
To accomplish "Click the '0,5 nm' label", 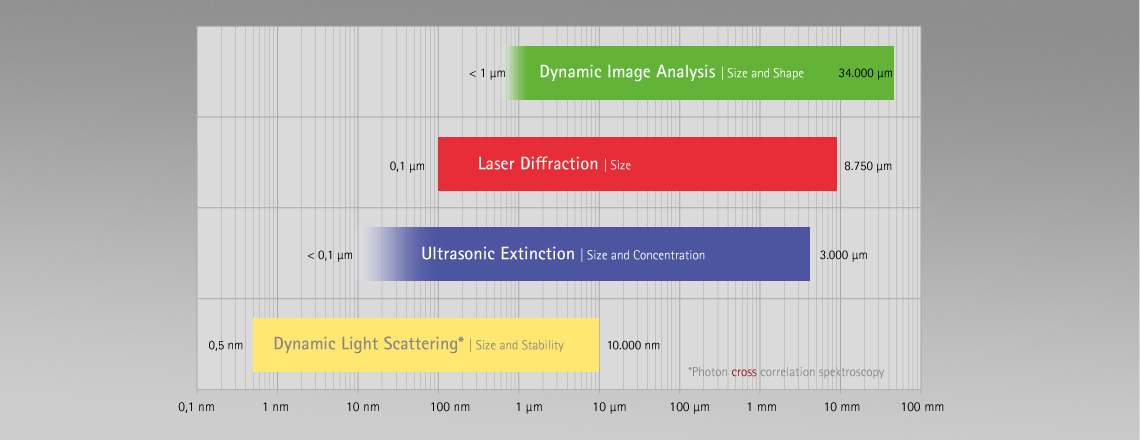I will pyautogui.click(x=225, y=345).
